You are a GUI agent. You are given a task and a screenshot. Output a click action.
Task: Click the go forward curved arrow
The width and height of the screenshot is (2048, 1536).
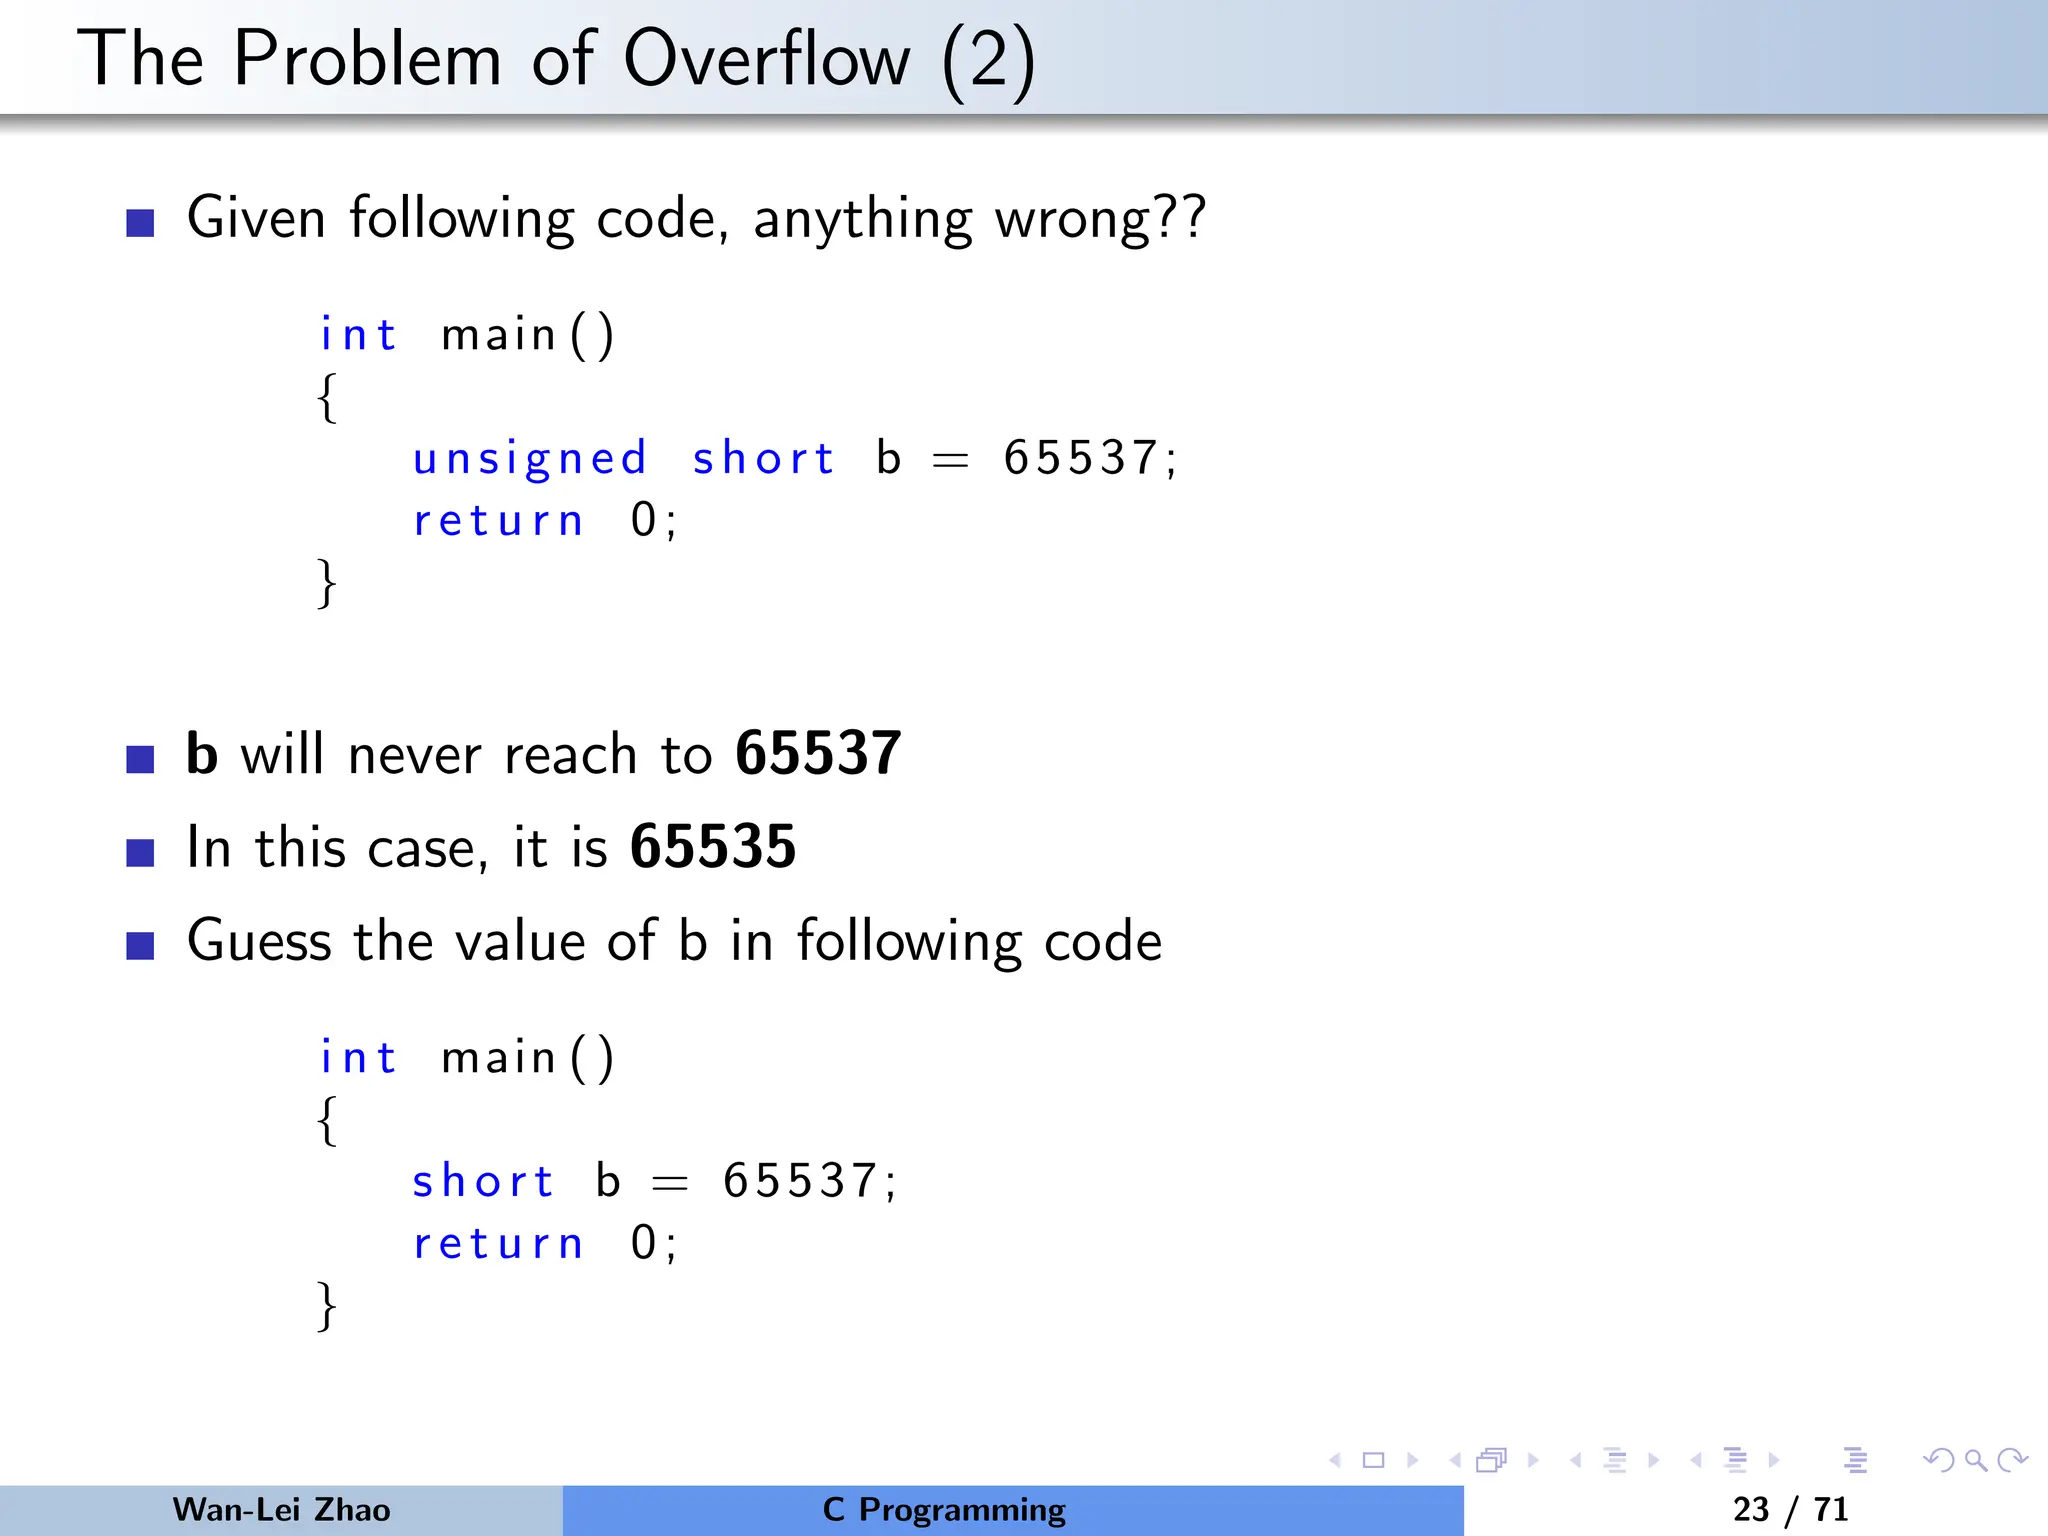pos(2012,1461)
